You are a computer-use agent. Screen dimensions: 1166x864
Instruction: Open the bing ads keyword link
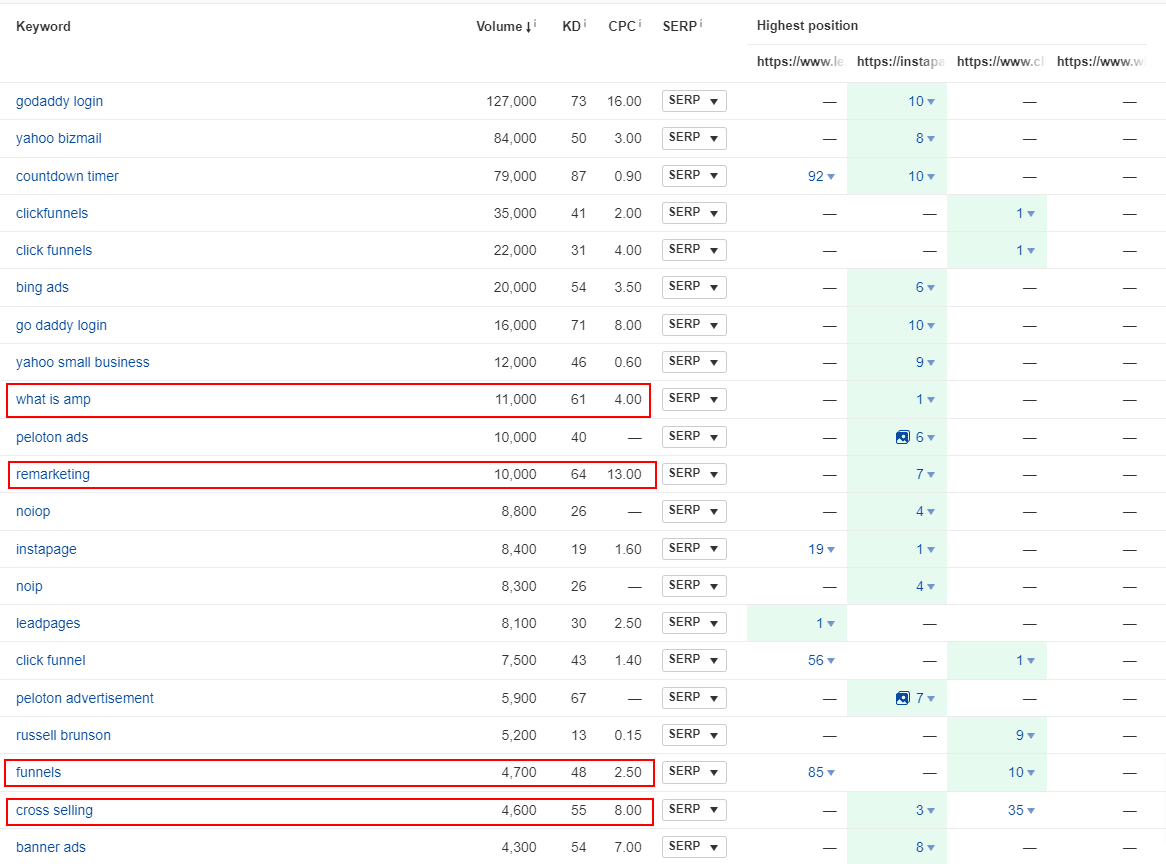pyautogui.click(x=42, y=287)
